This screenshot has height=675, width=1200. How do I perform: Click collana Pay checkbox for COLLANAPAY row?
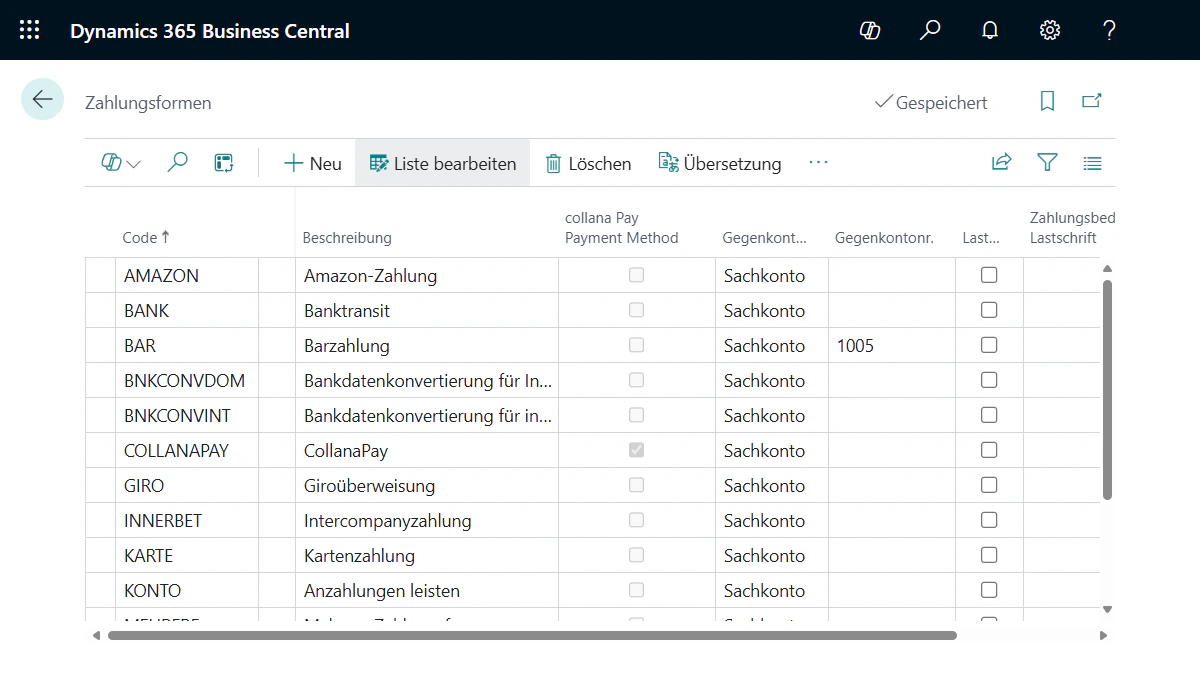tap(636, 450)
